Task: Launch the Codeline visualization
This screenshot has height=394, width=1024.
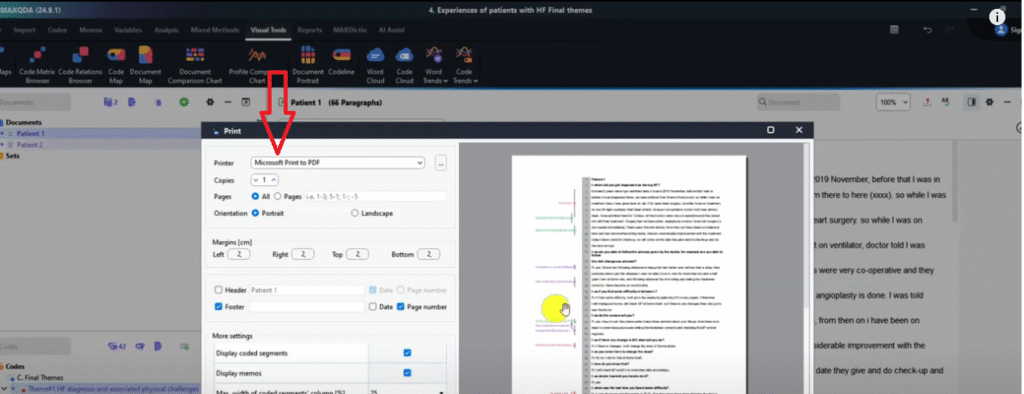Action: (x=341, y=61)
